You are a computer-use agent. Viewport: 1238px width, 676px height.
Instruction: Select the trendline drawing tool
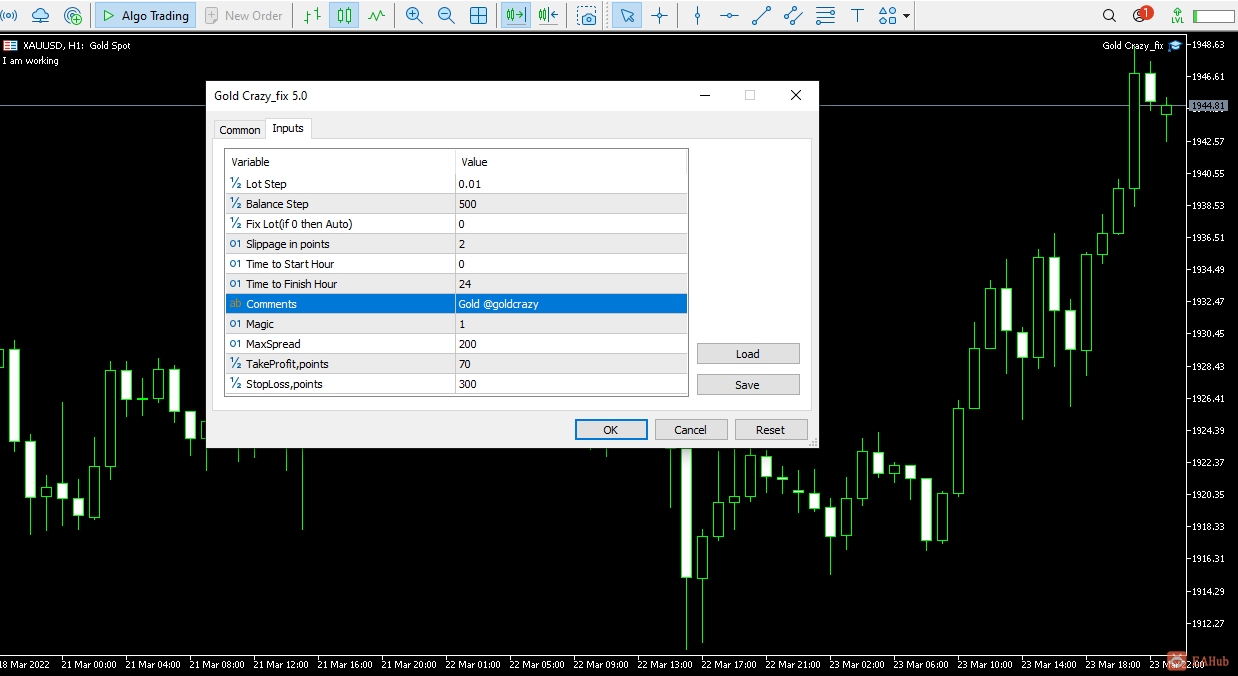(761, 16)
